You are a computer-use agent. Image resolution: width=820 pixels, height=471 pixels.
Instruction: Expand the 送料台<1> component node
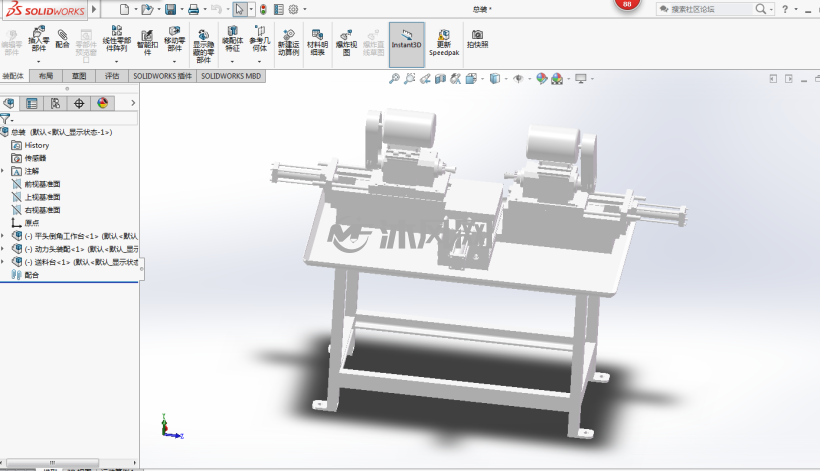[x=3, y=261]
